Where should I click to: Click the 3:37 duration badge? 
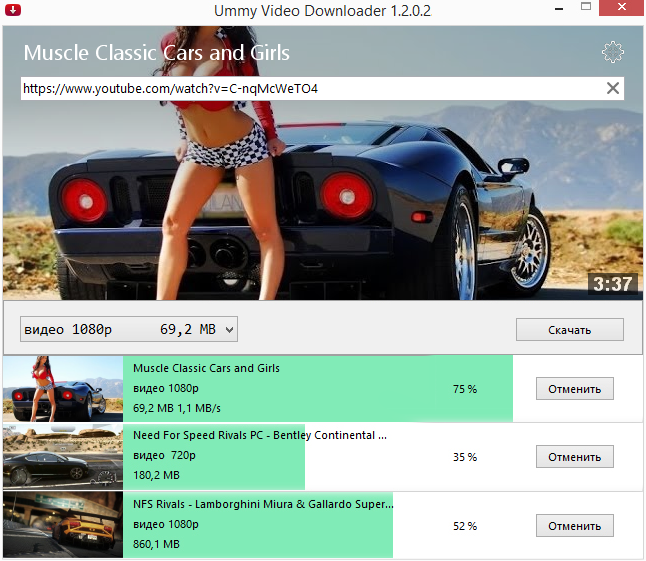pos(612,284)
